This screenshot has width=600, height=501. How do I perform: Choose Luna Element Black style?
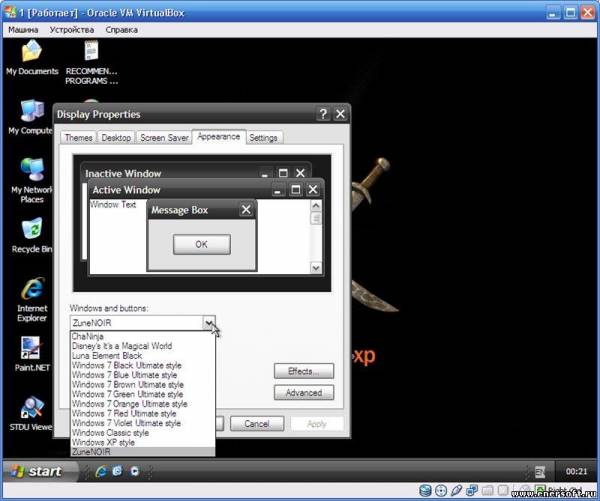tap(142, 356)
